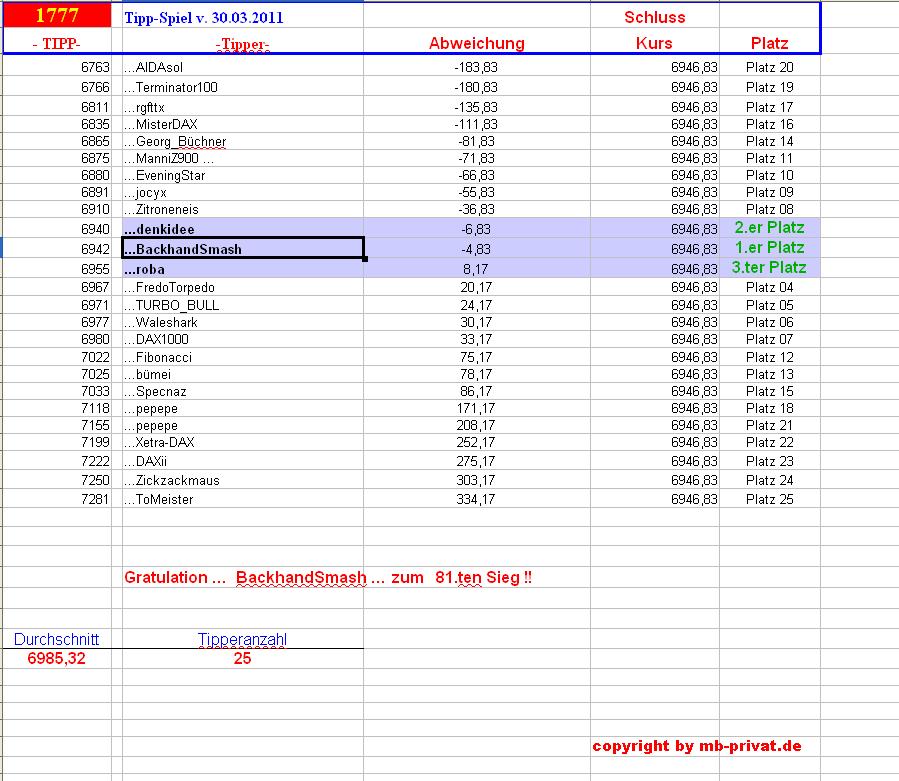Viewport: 899px width, 781px height.
Task: Click the deviation value -36,83
Action: coord(476,209)
